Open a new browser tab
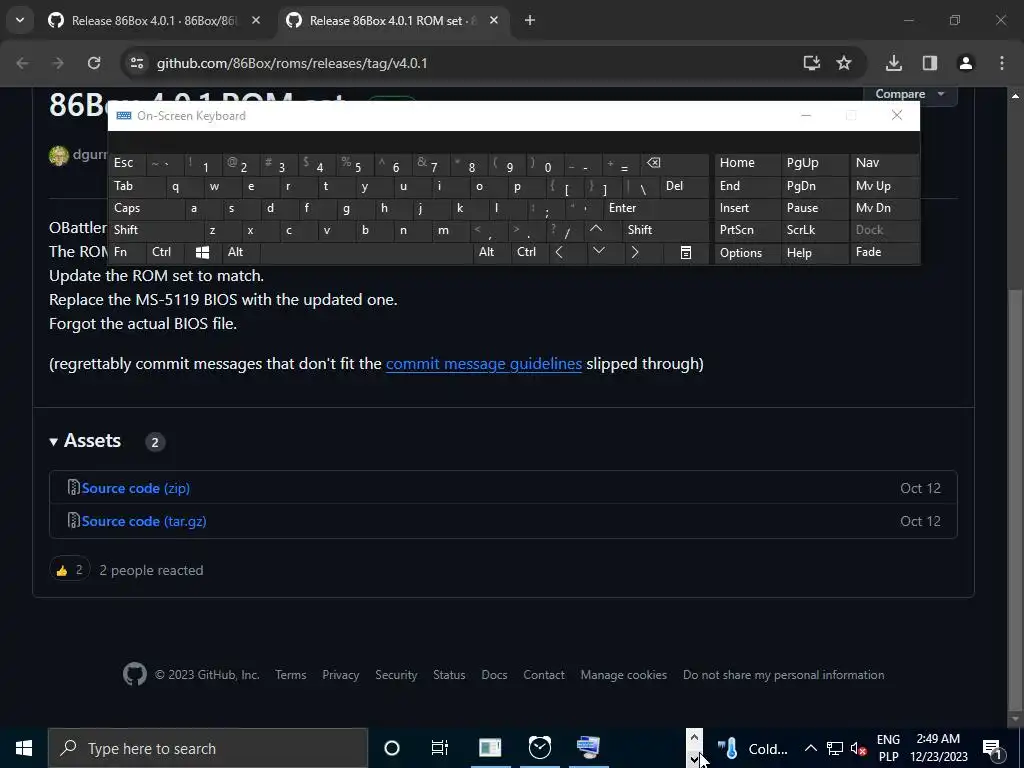 [530, 20]
